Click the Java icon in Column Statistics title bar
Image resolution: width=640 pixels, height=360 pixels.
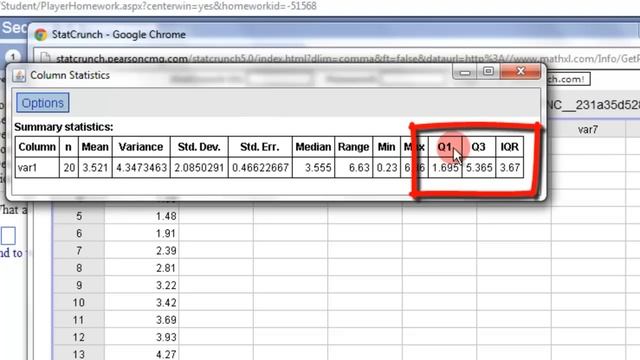[19, 75]
